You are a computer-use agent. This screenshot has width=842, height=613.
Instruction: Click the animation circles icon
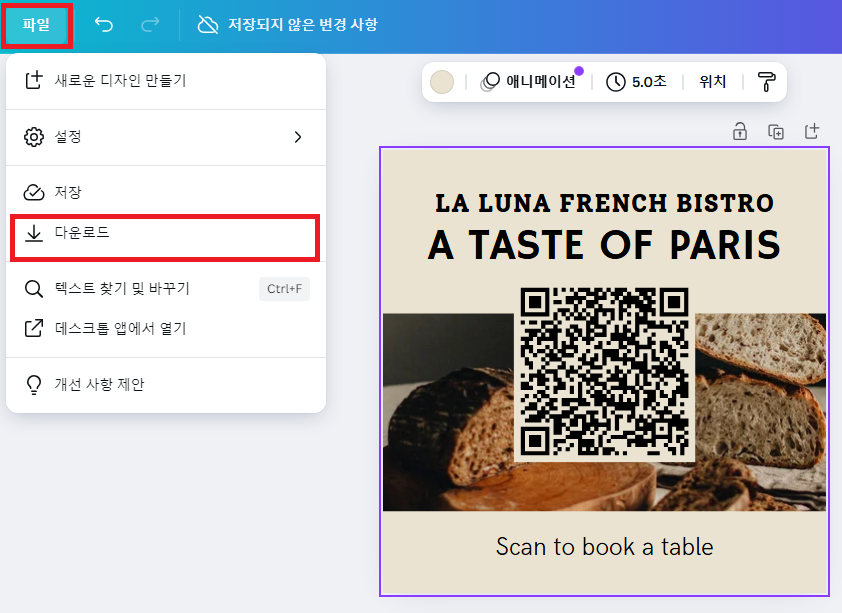(x=490, y=82)
